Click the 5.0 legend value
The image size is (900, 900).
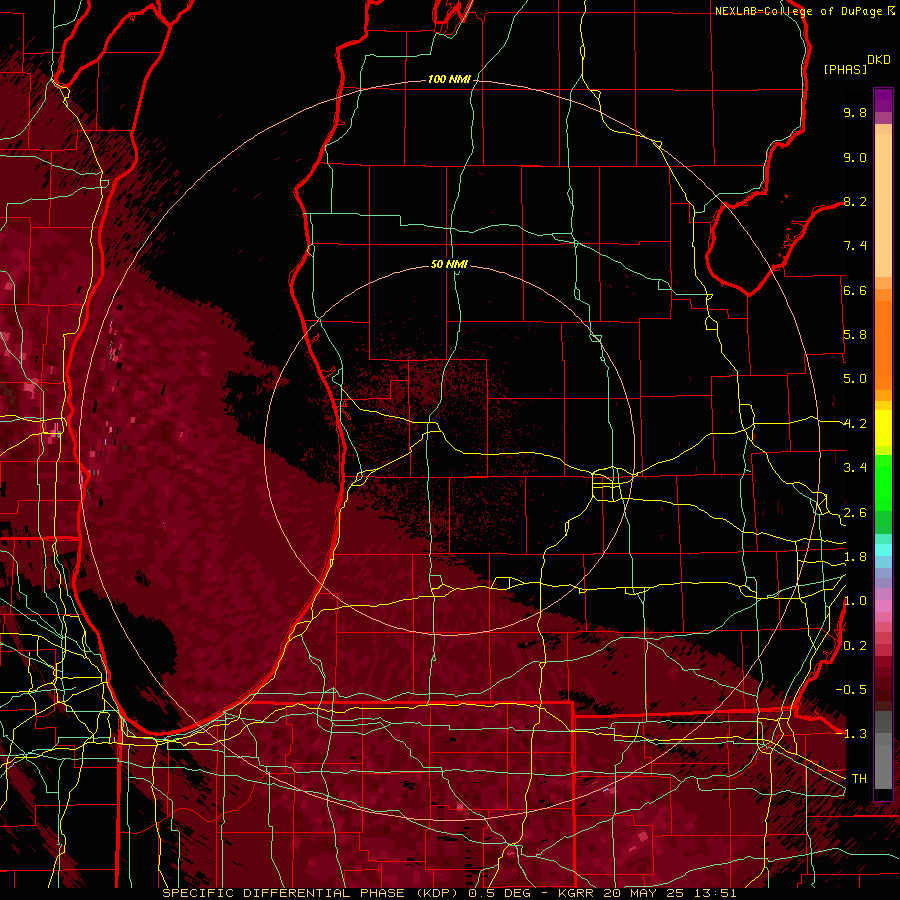855,379
